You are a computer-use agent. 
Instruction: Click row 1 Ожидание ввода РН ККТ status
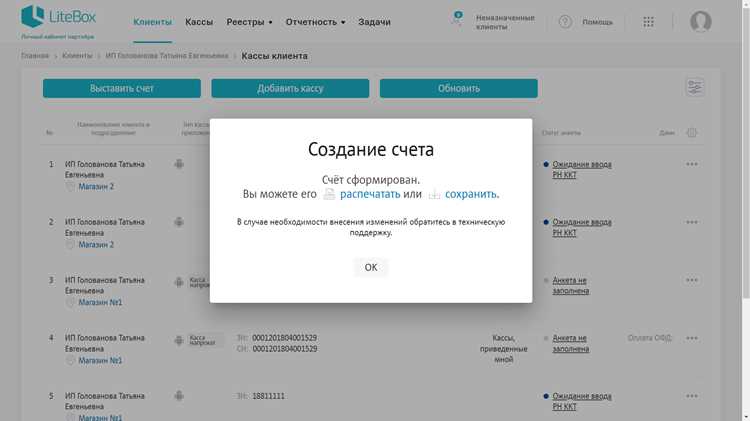tap(582, 169)
